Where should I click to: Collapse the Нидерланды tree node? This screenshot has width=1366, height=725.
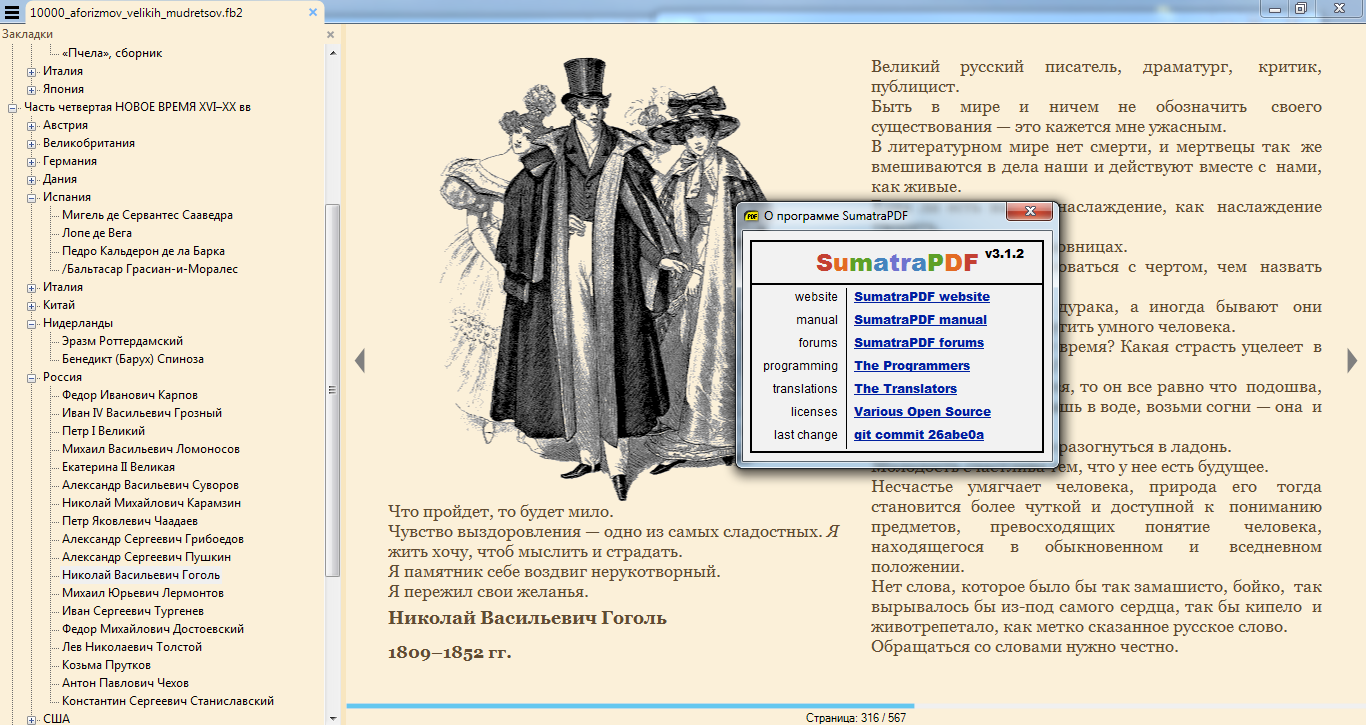point(32,323)
